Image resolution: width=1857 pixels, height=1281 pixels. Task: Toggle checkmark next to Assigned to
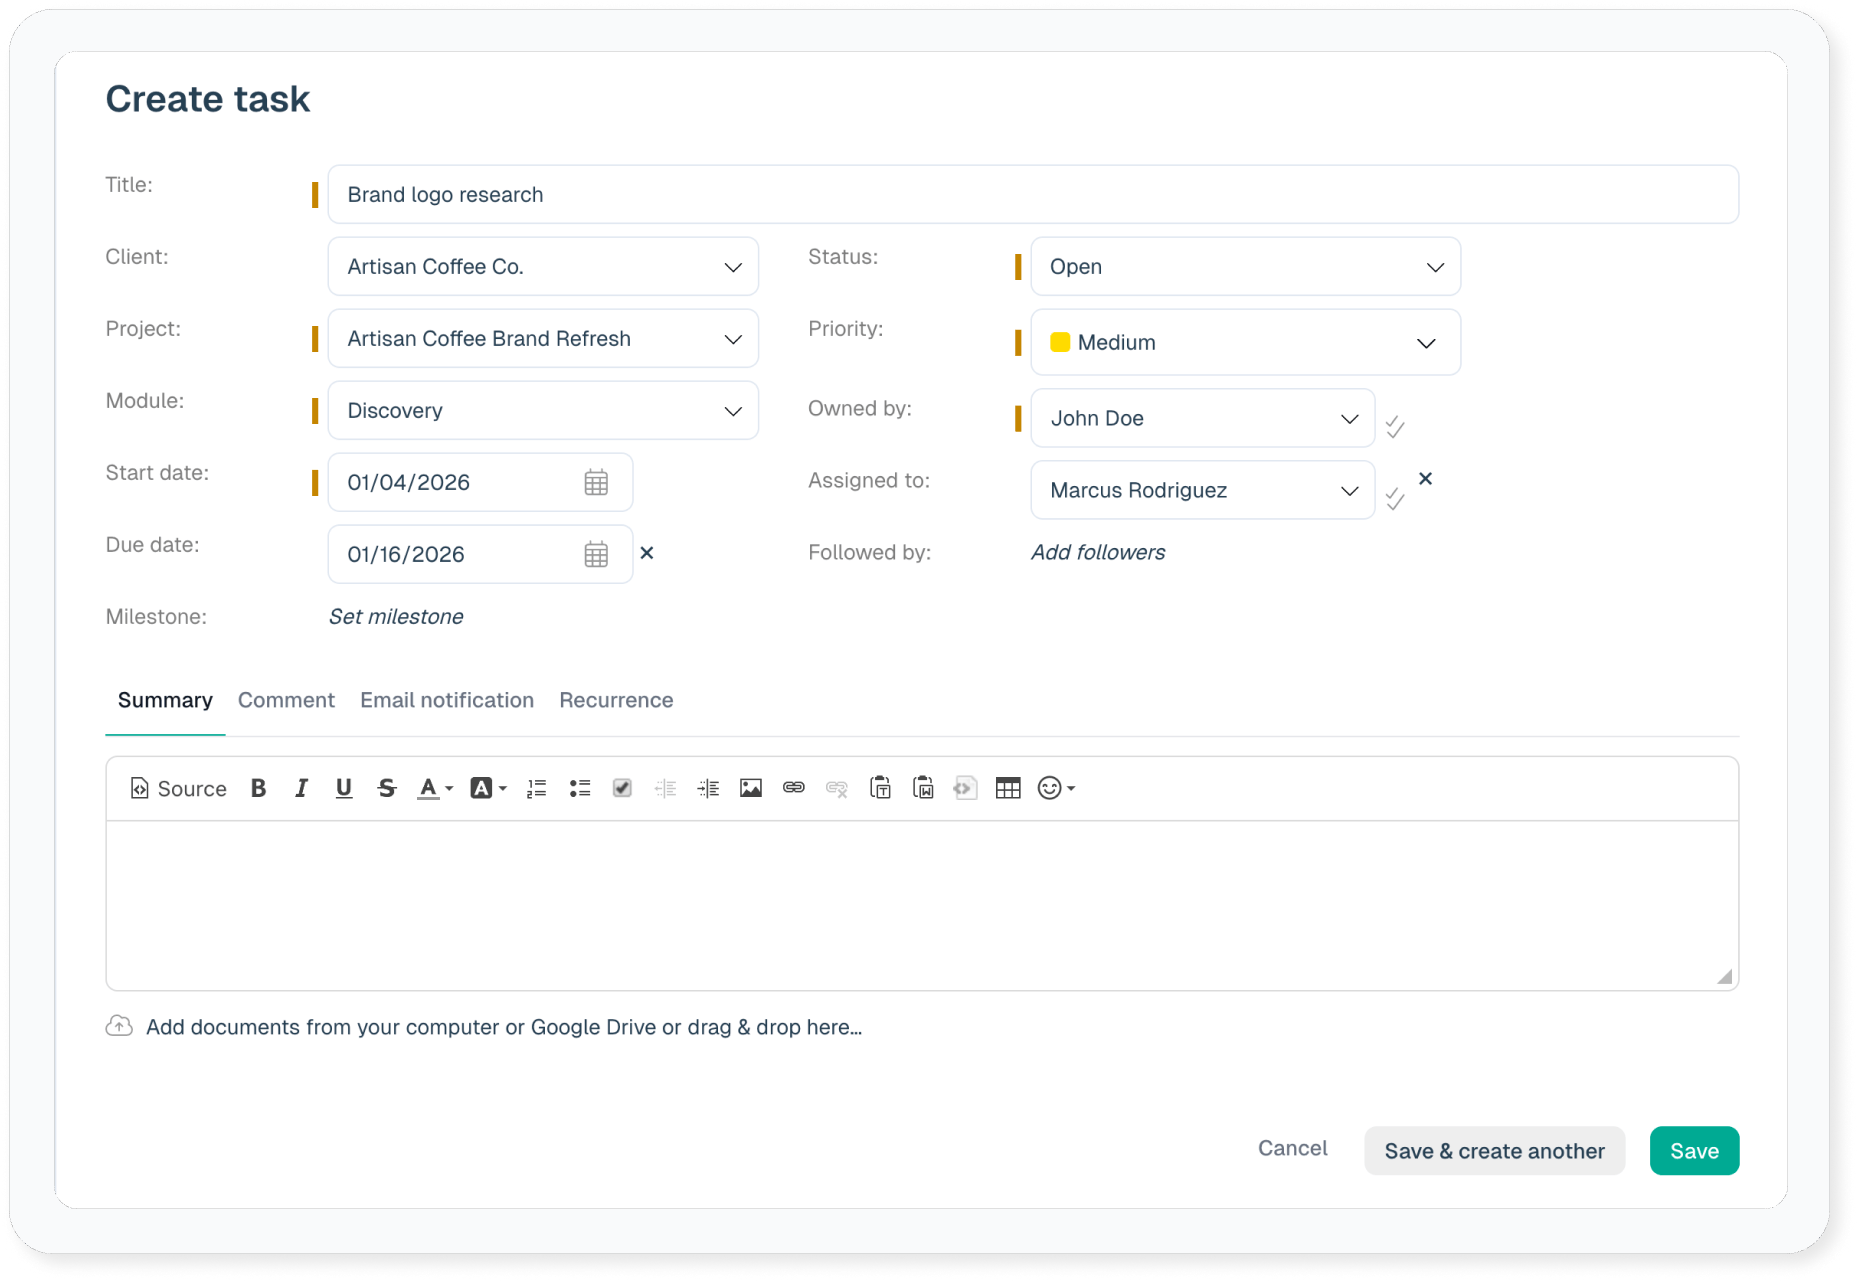click(x=1395, y=499)
